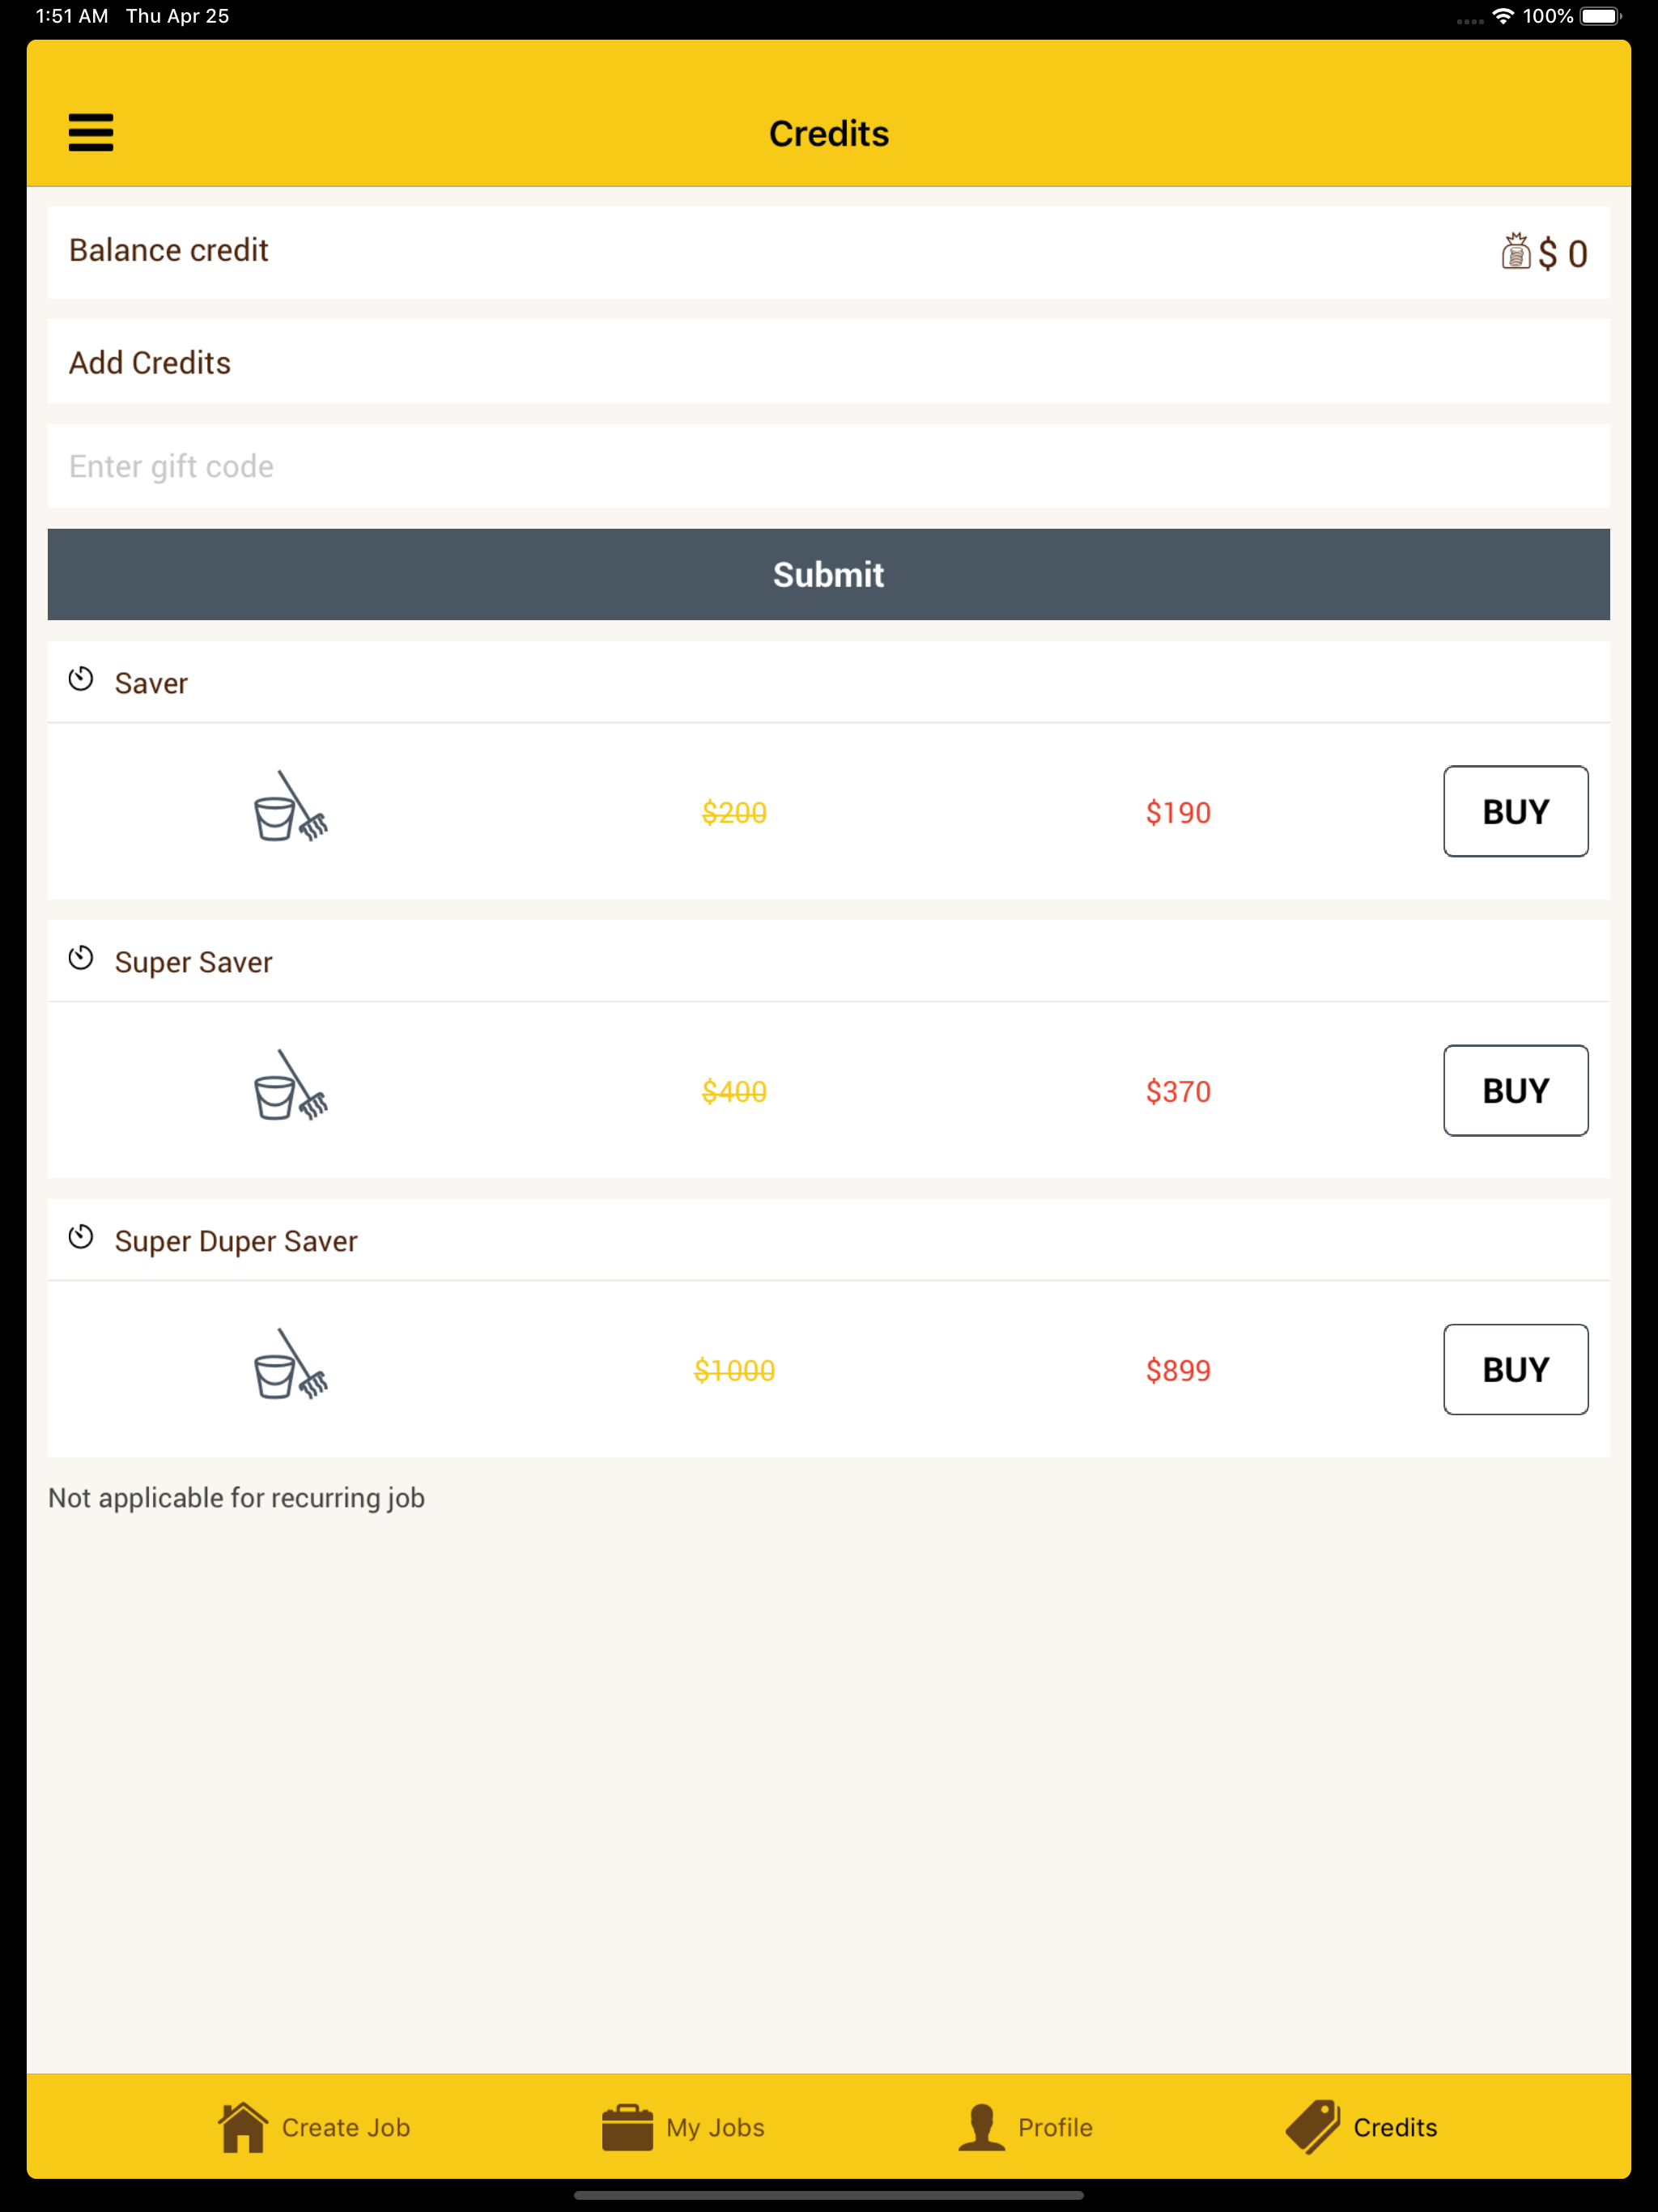Go to the Profile tab

point(1026,2127)
